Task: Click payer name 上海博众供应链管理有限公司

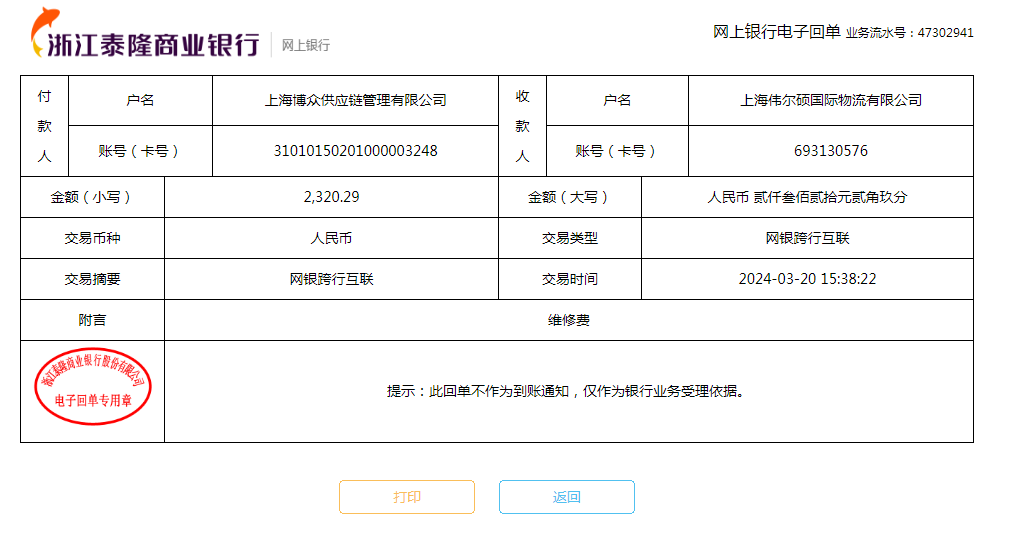Action: coord(355,100)
